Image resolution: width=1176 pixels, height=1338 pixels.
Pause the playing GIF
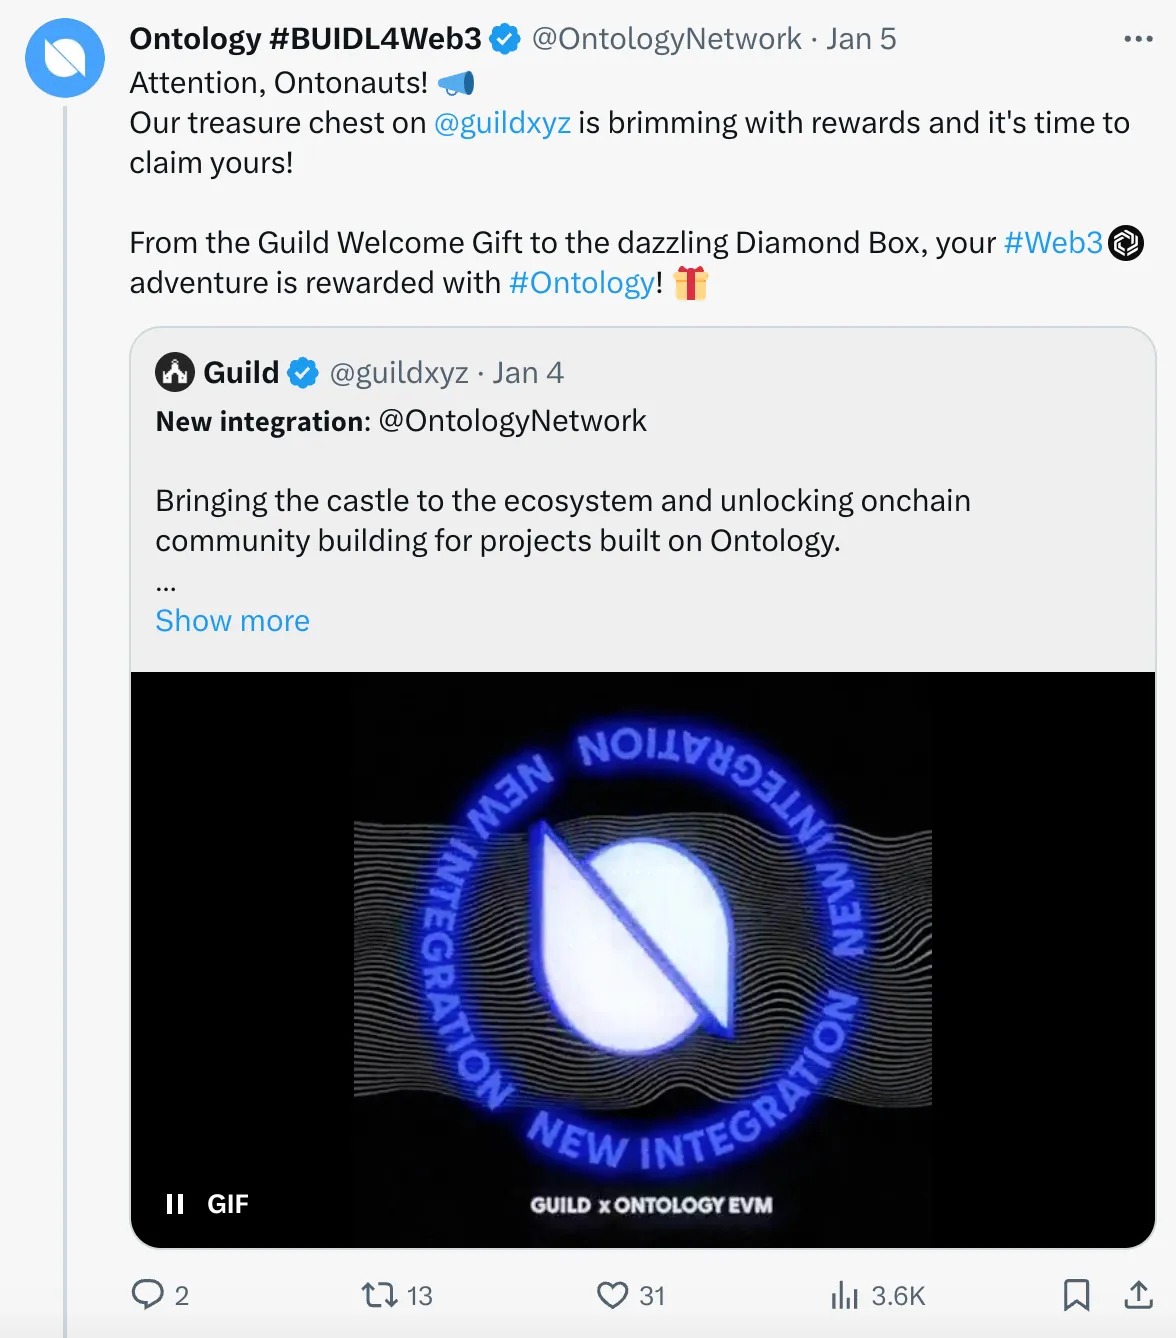pyautogui.click(x=175, y=1204)
